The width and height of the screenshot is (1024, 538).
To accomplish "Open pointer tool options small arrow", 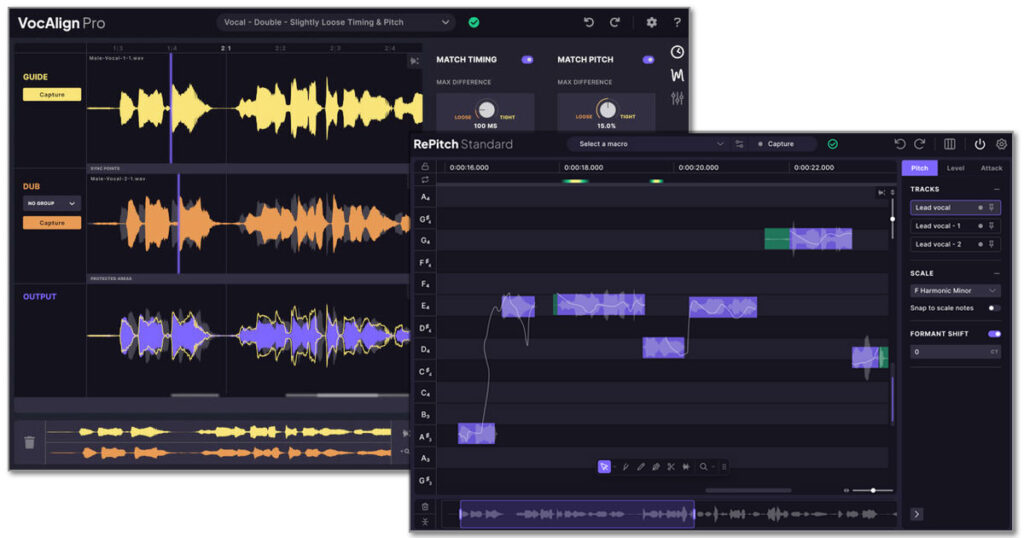I will [615, 467].
